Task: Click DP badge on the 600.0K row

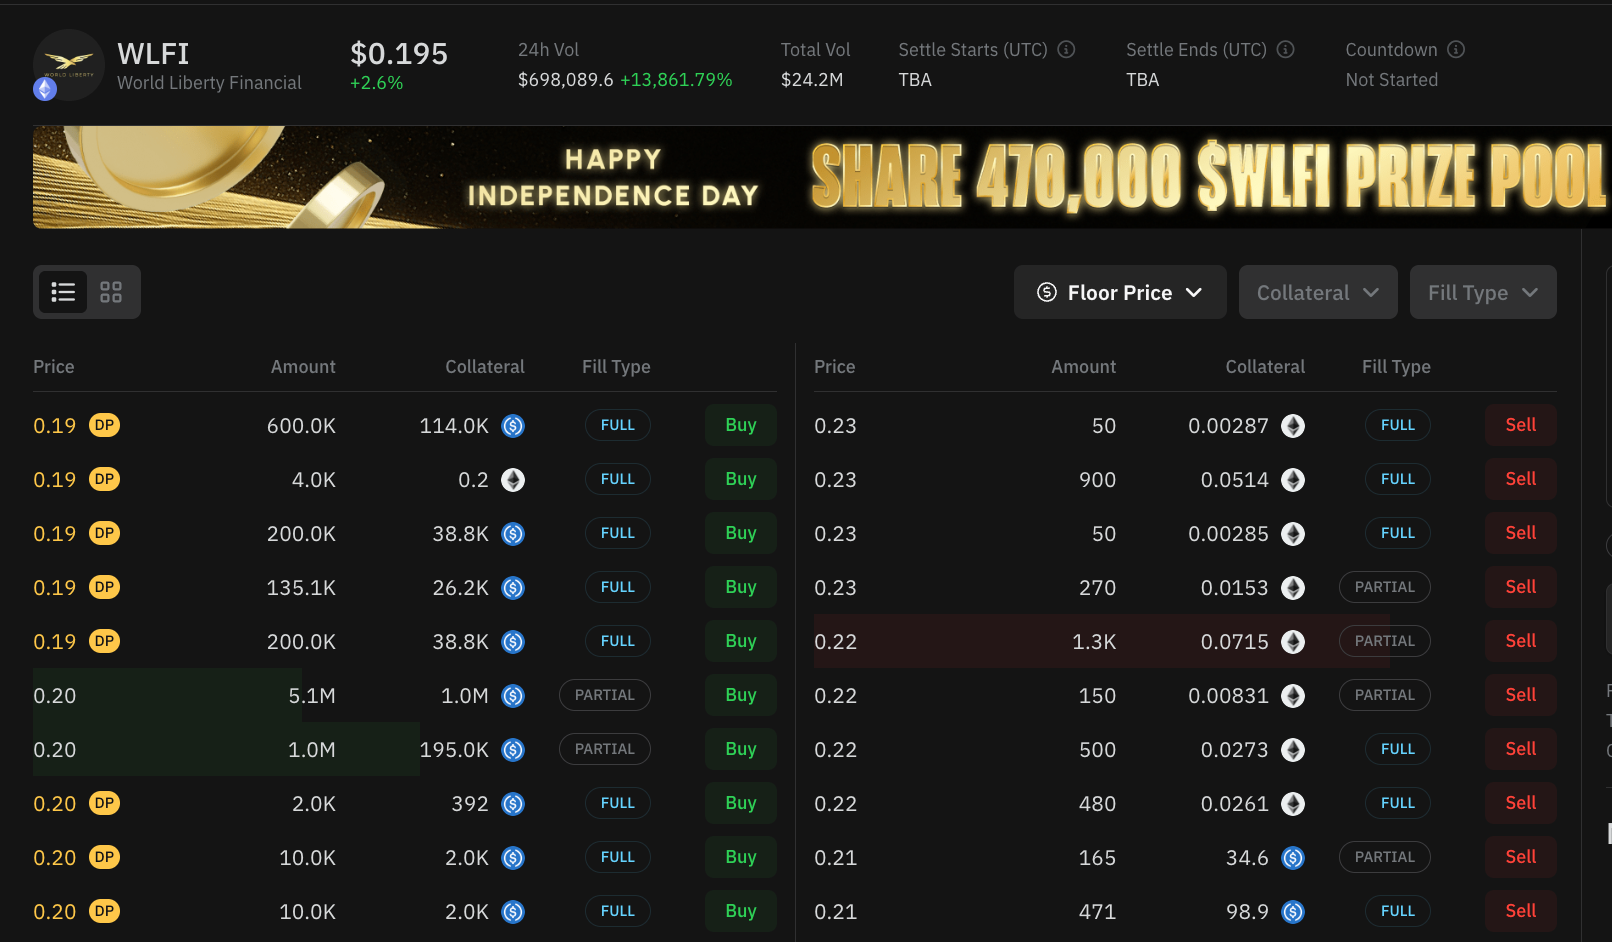Action: pos(104,425)
